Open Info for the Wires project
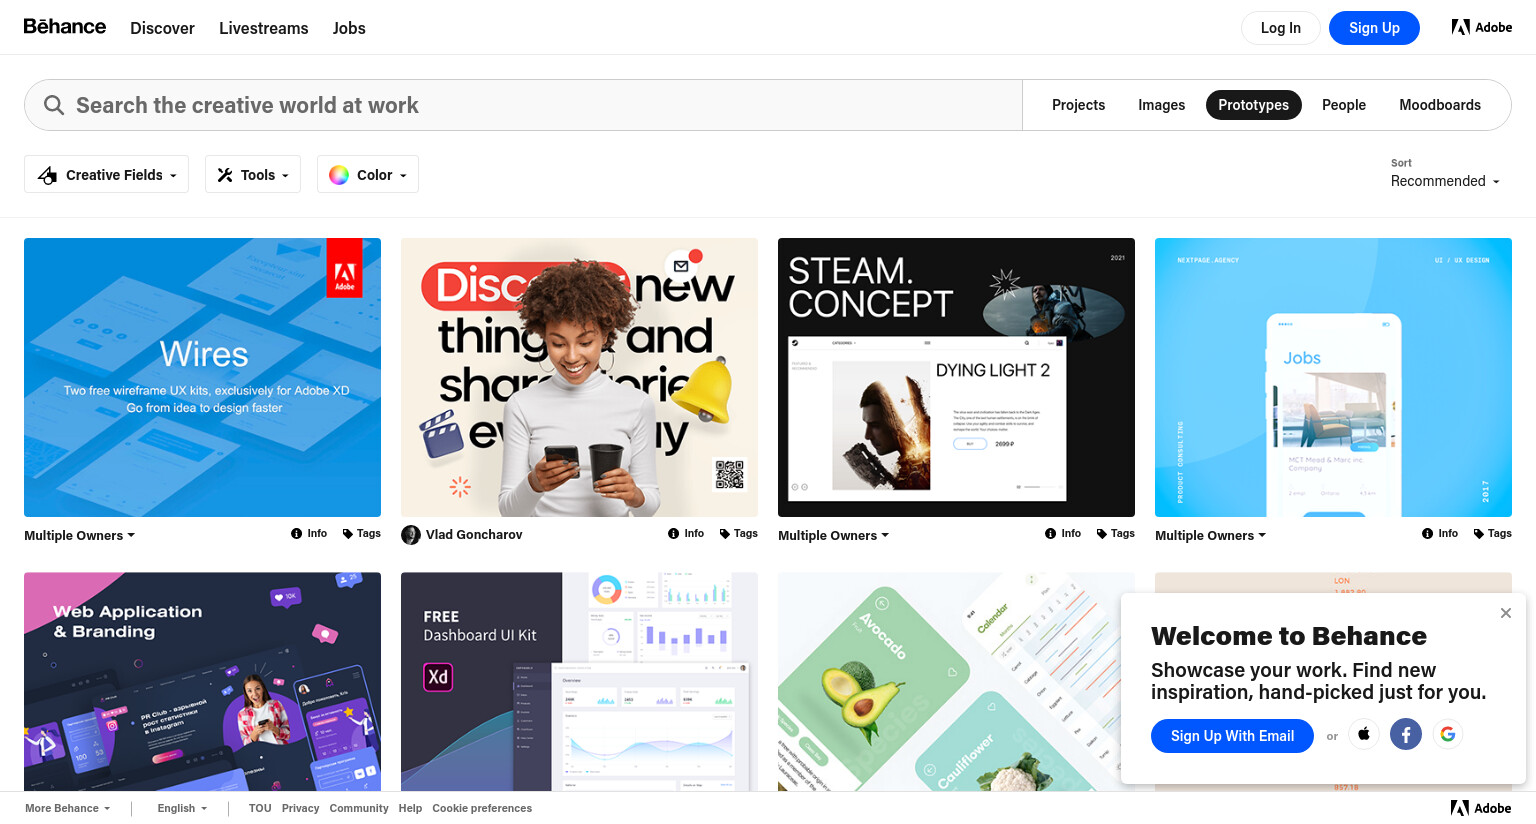This screenshot has width=1536, height=824. click(309, 534)
